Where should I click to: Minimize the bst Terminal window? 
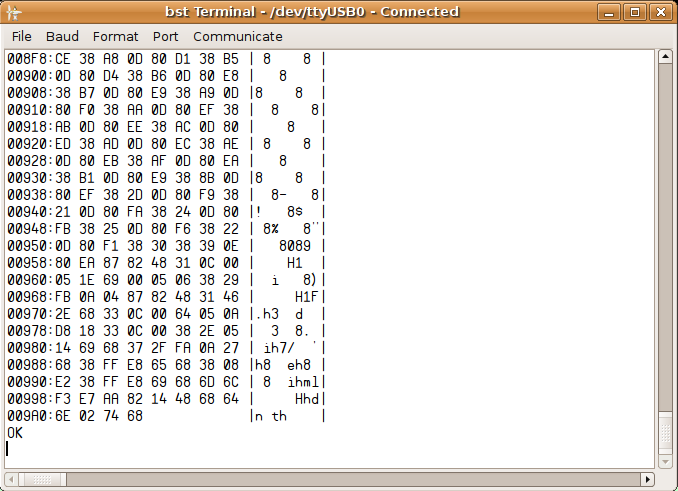(x=609, y=12)
